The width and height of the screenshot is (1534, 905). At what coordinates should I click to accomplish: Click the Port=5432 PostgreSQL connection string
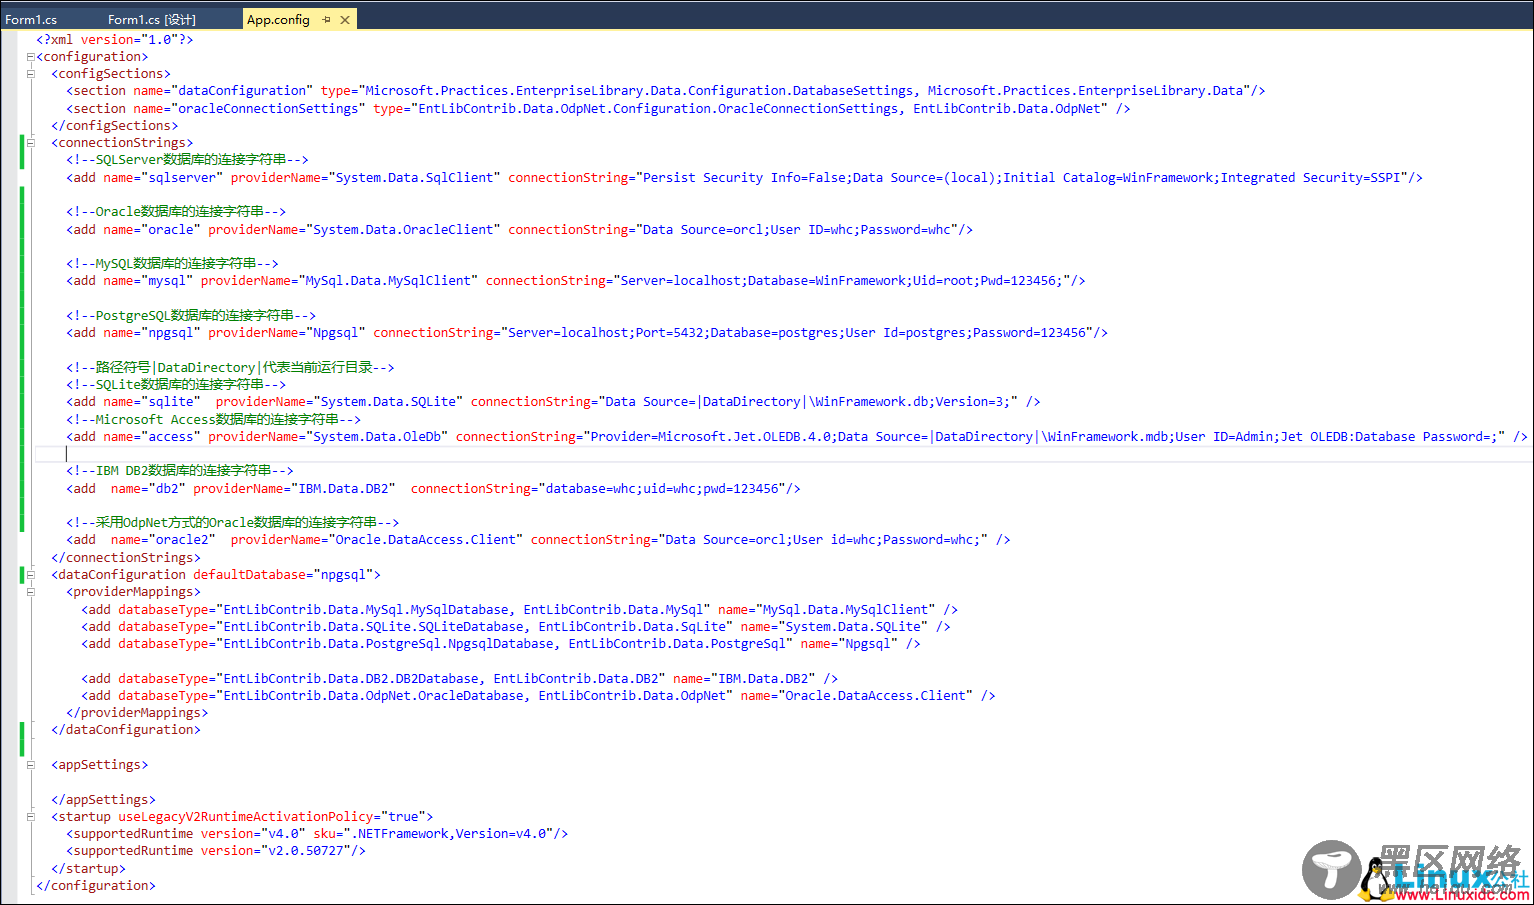click(x=670, y=333)
